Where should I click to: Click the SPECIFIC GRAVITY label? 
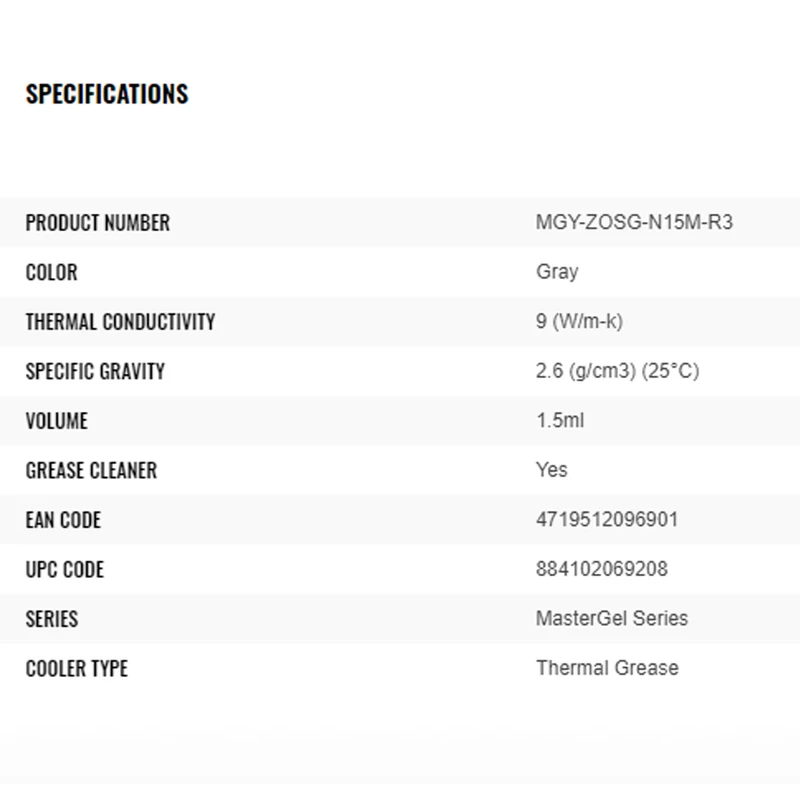coord(95,371)
